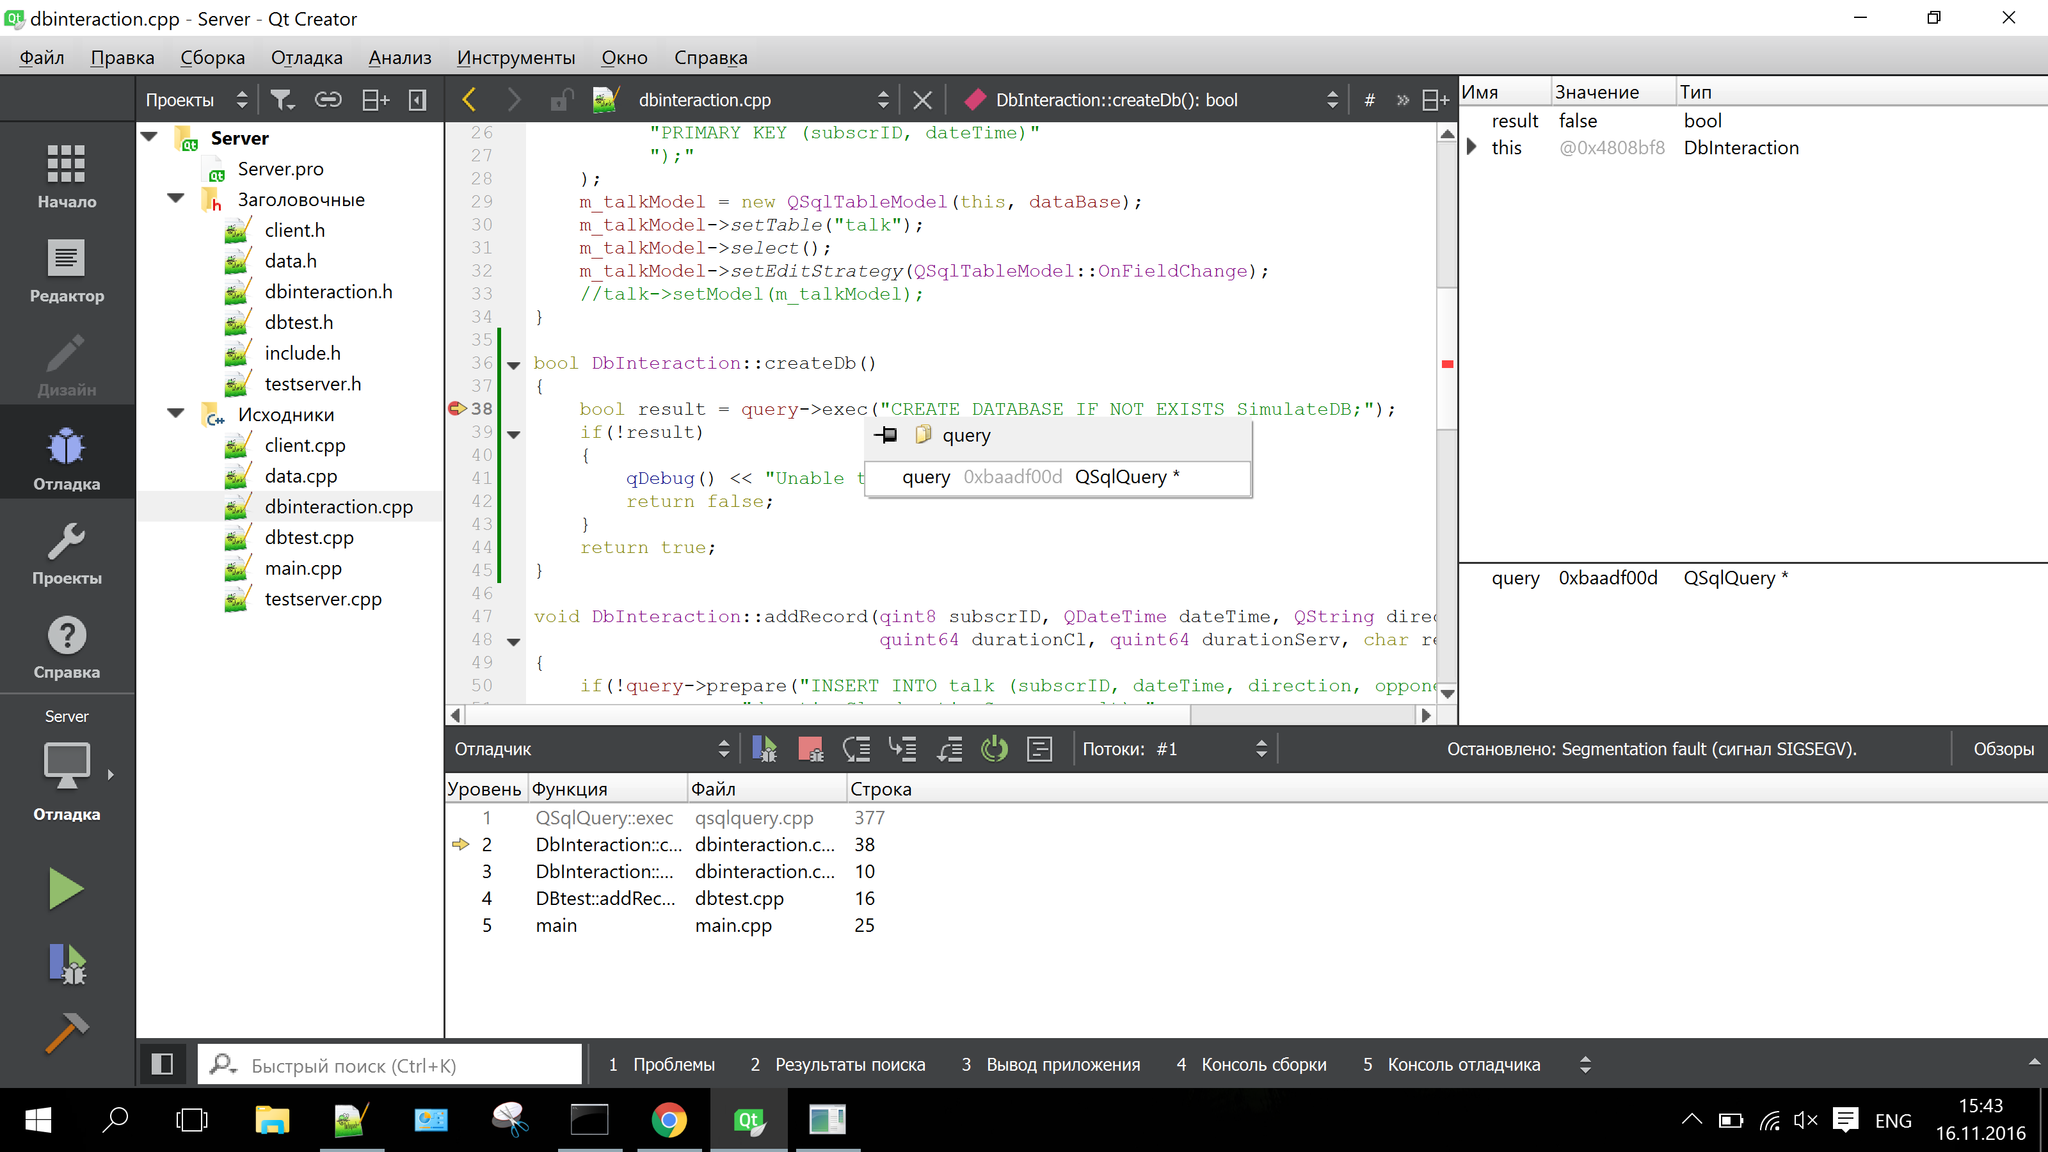The width and height of the screenshot is (2048, 1152).
Task: Select main stack frame row 5
Action: click(1246, 925)
